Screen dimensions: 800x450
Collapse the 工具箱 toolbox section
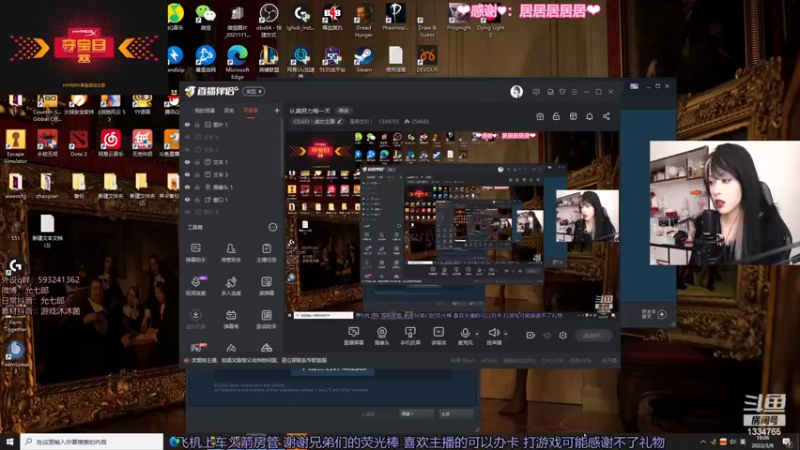pos(272,227)
